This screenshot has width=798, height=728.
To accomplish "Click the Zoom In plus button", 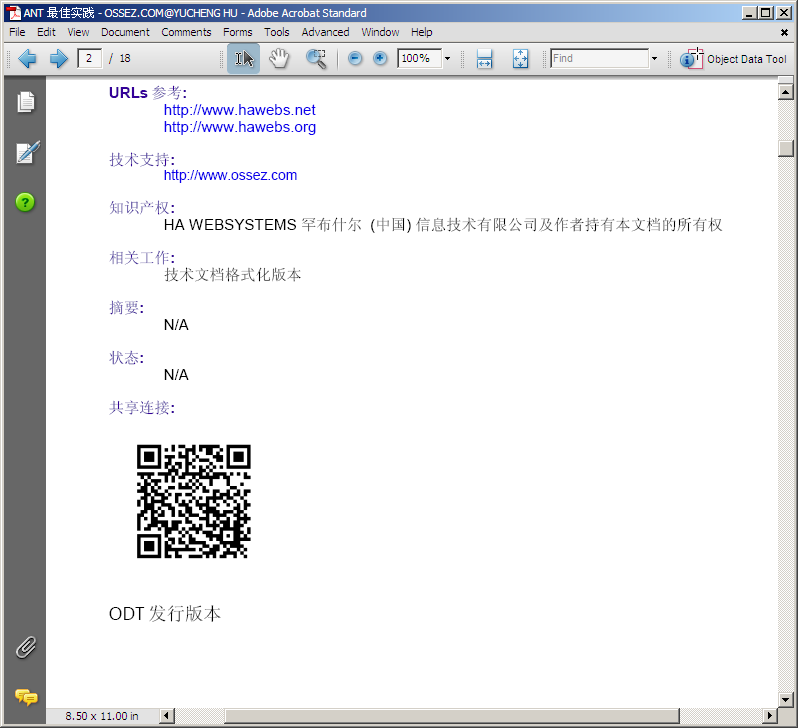I will click(380, 59).
